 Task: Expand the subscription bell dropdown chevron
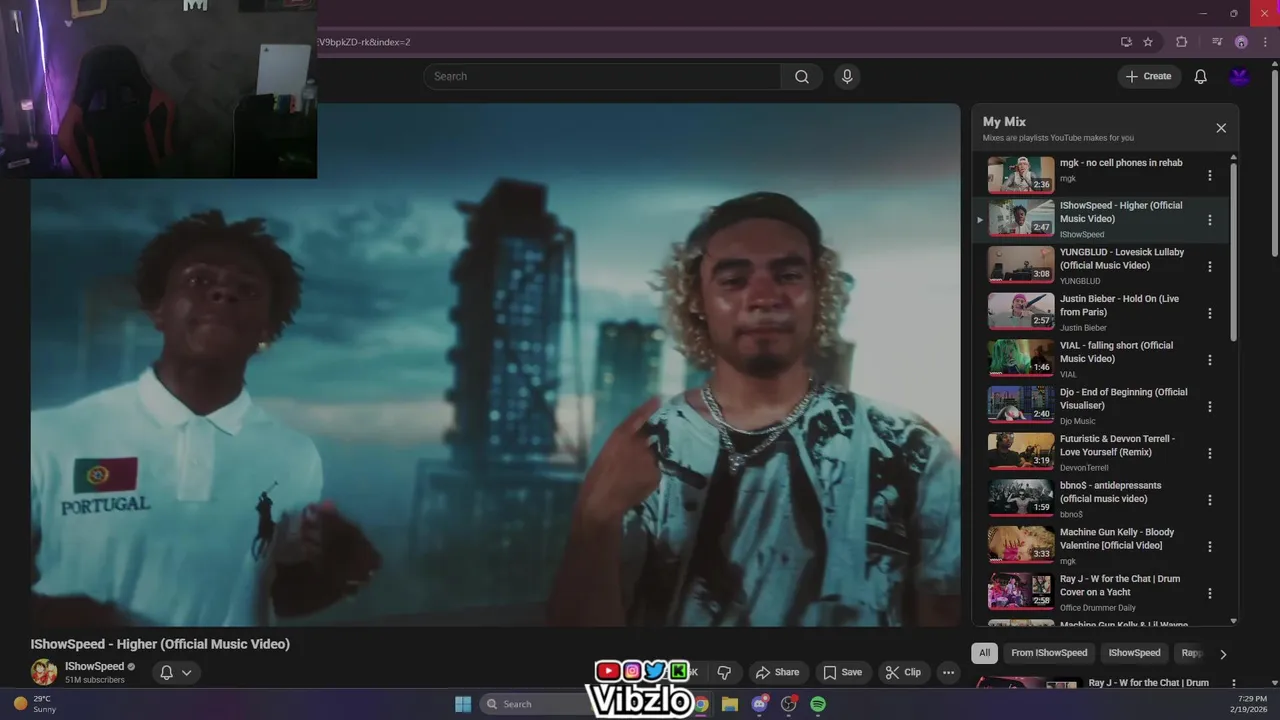pyautogui.click(x=187, y=672)
